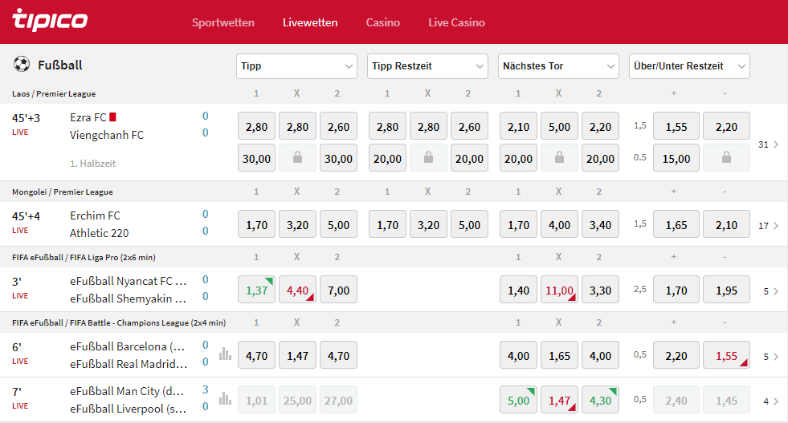Screen dimensions: 788x423
Task: Select under 0,5 odds 1,55 in Barcelona match
Action: (x=726, y=355)
